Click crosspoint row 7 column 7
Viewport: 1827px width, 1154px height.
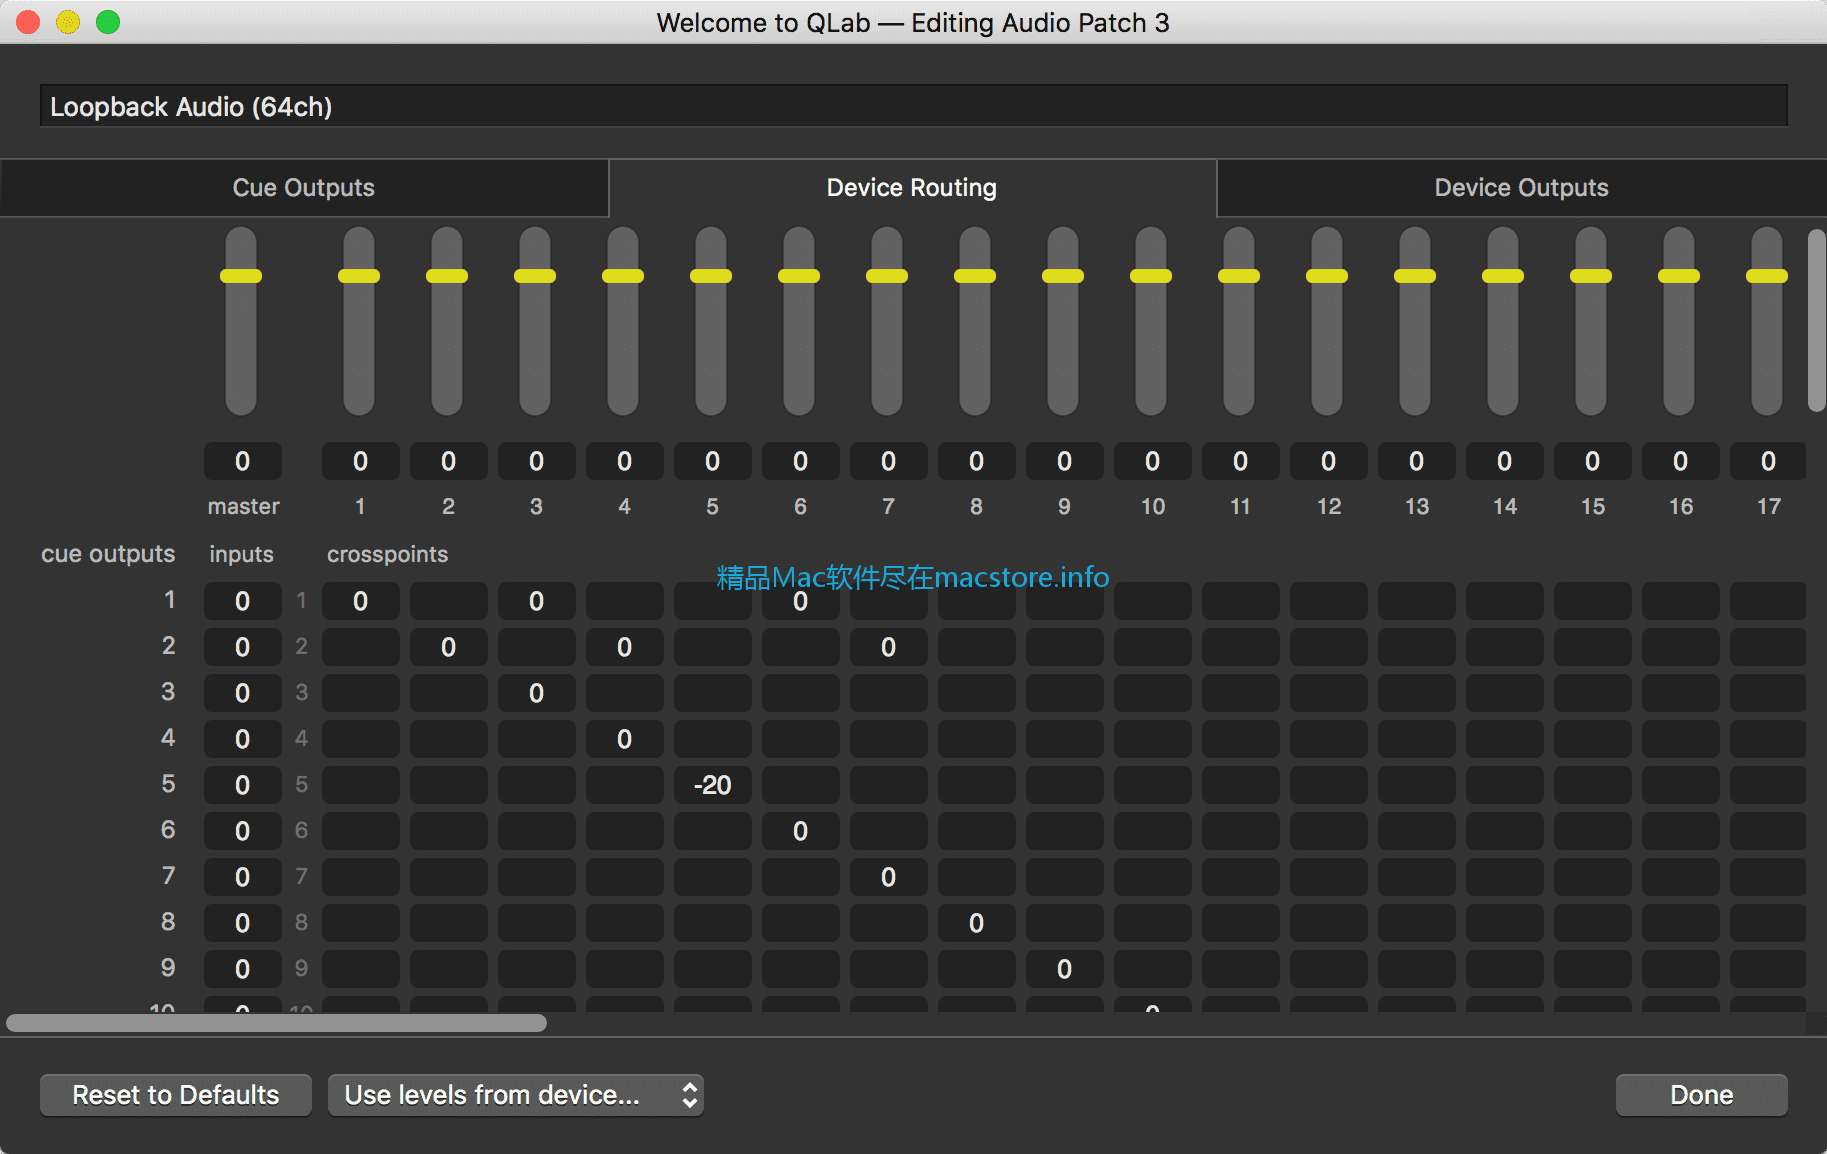pyautogui.click(x=888, y=877)
